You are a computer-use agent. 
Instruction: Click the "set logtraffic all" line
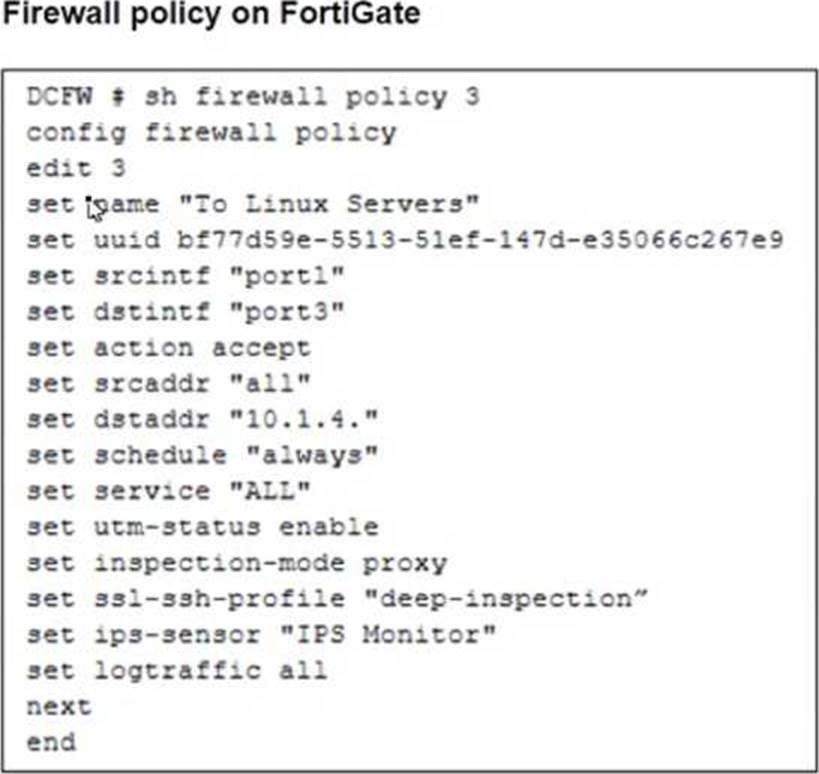coord(176,670)
